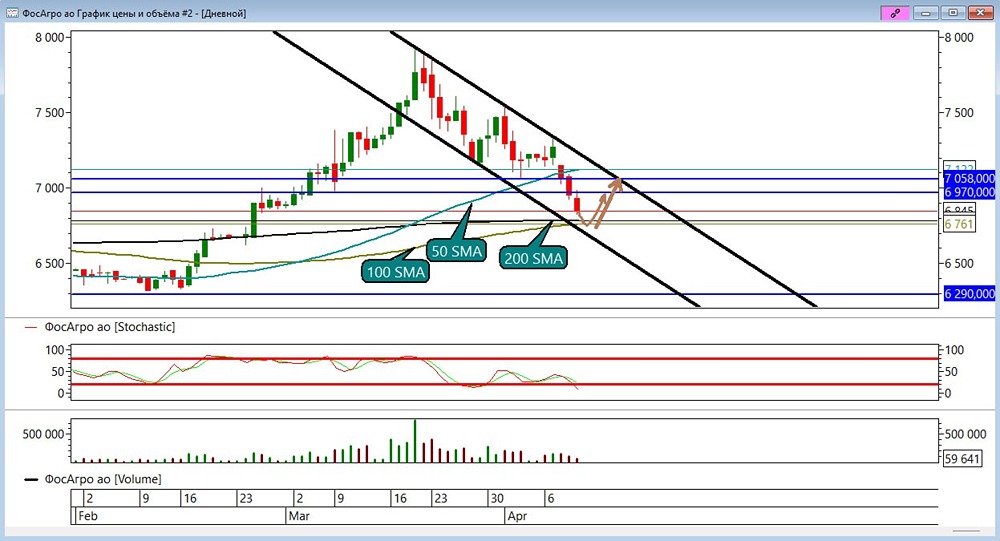This screenshot has height=541, width=1000.
Task: Click the 6 500 label on left price axis
Action: [x=50, y=263]
